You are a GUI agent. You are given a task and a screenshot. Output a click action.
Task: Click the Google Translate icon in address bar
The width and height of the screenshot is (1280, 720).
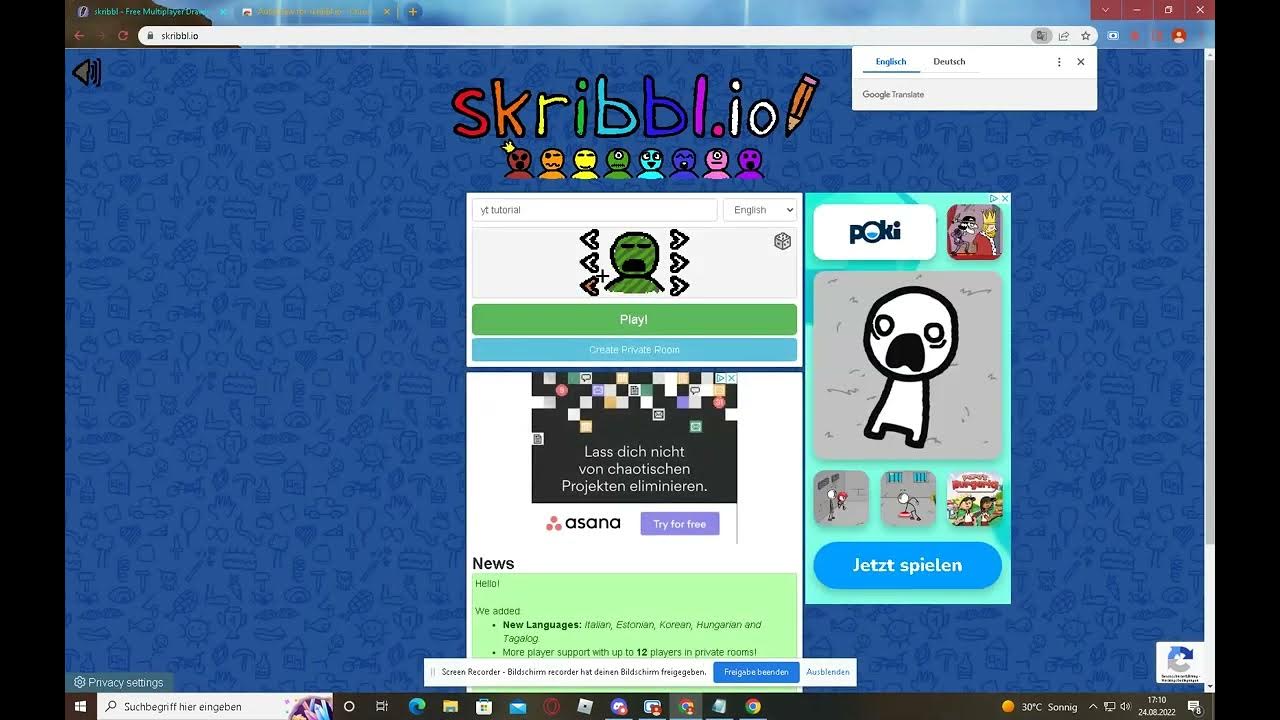click(1042, 36)
